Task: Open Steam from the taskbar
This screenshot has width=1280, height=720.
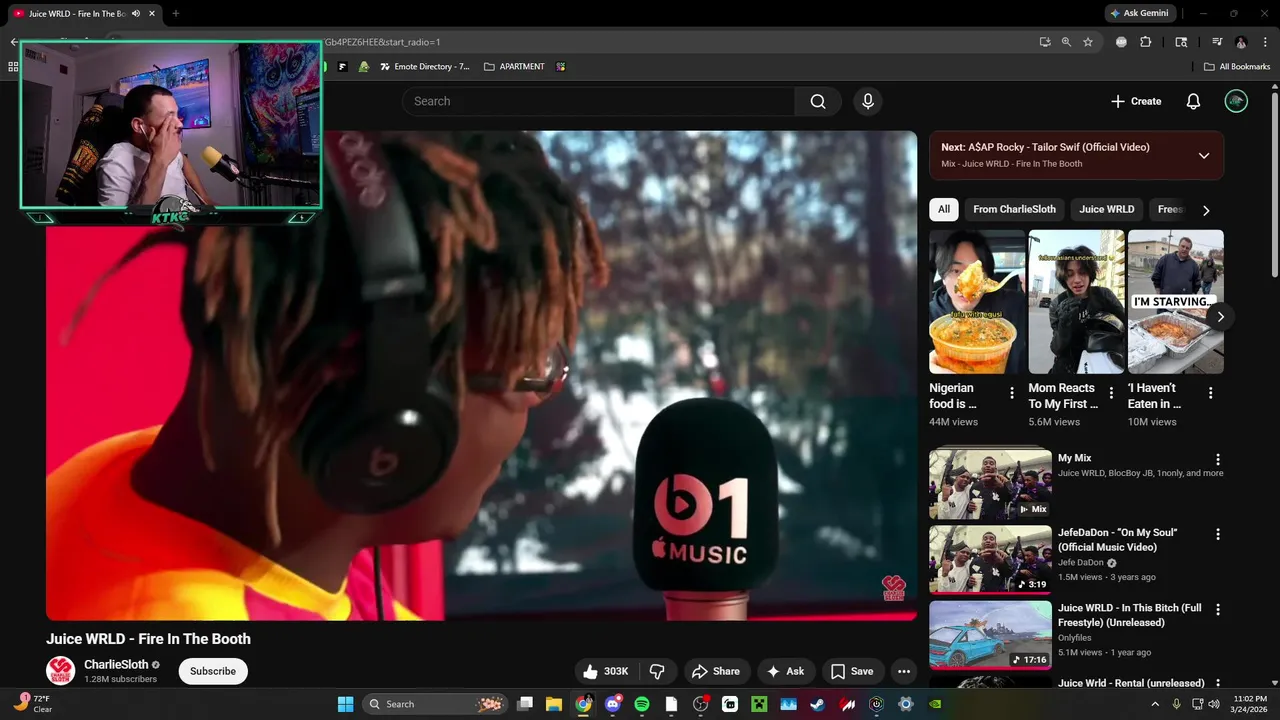Action: click(x=818, y=704)
